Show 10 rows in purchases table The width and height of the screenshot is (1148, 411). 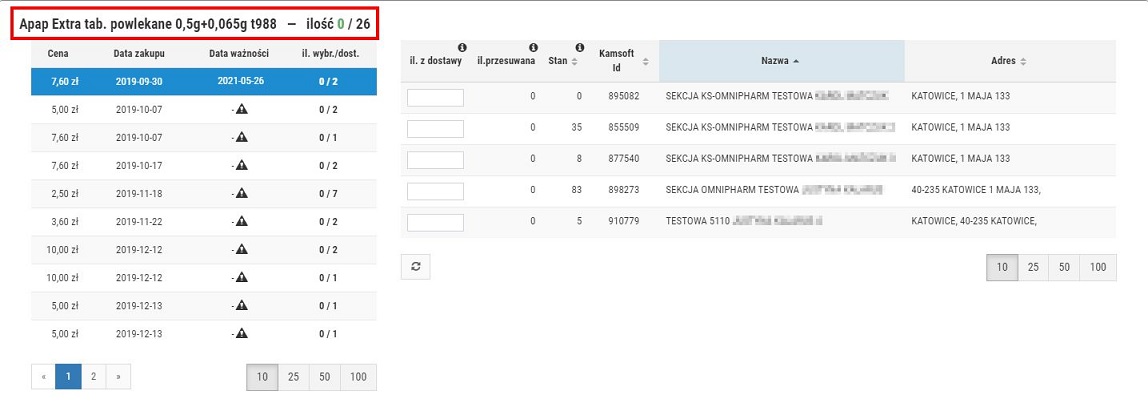(263, 377)
